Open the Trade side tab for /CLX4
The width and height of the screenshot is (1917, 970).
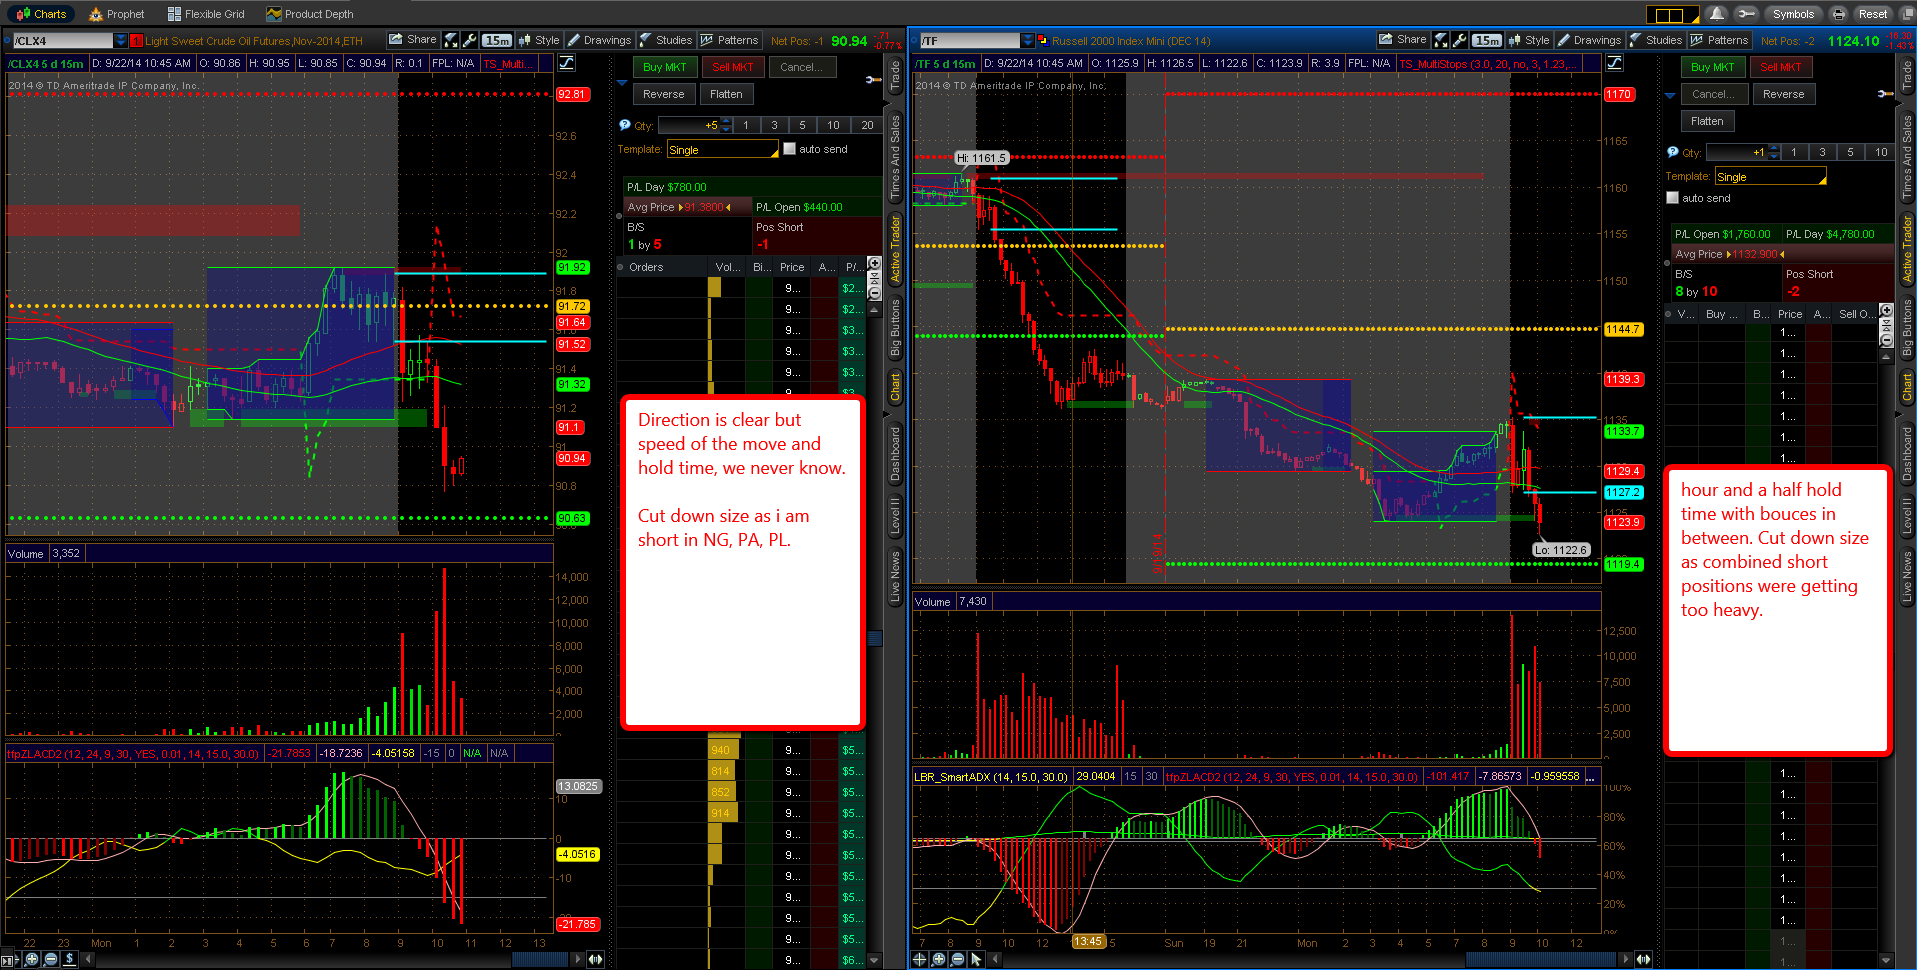pos(895,77)
